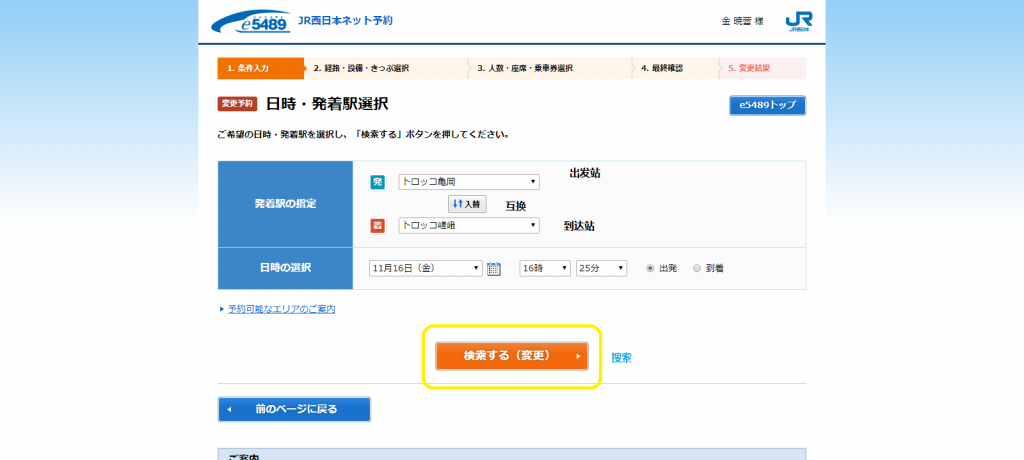The image size is (1024, 460).
Task: Open the departure station dropdown トロッコ亀岡
Action: coord(469,182)
